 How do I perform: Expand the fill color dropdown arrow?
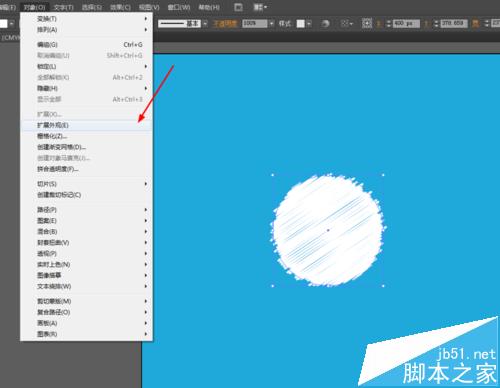pyautogui.click(x=11, y=24)
